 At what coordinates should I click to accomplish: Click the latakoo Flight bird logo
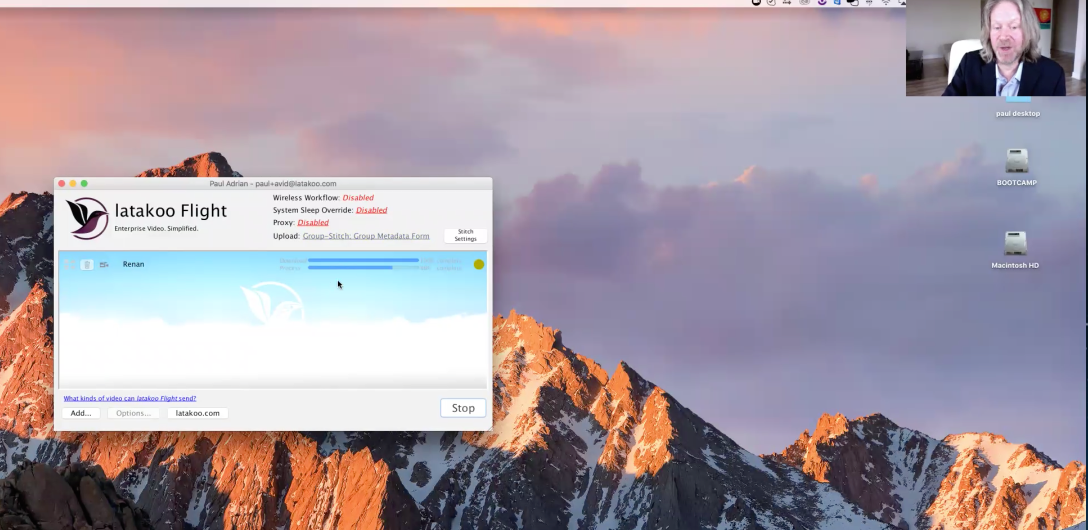(x=87, y=218)
